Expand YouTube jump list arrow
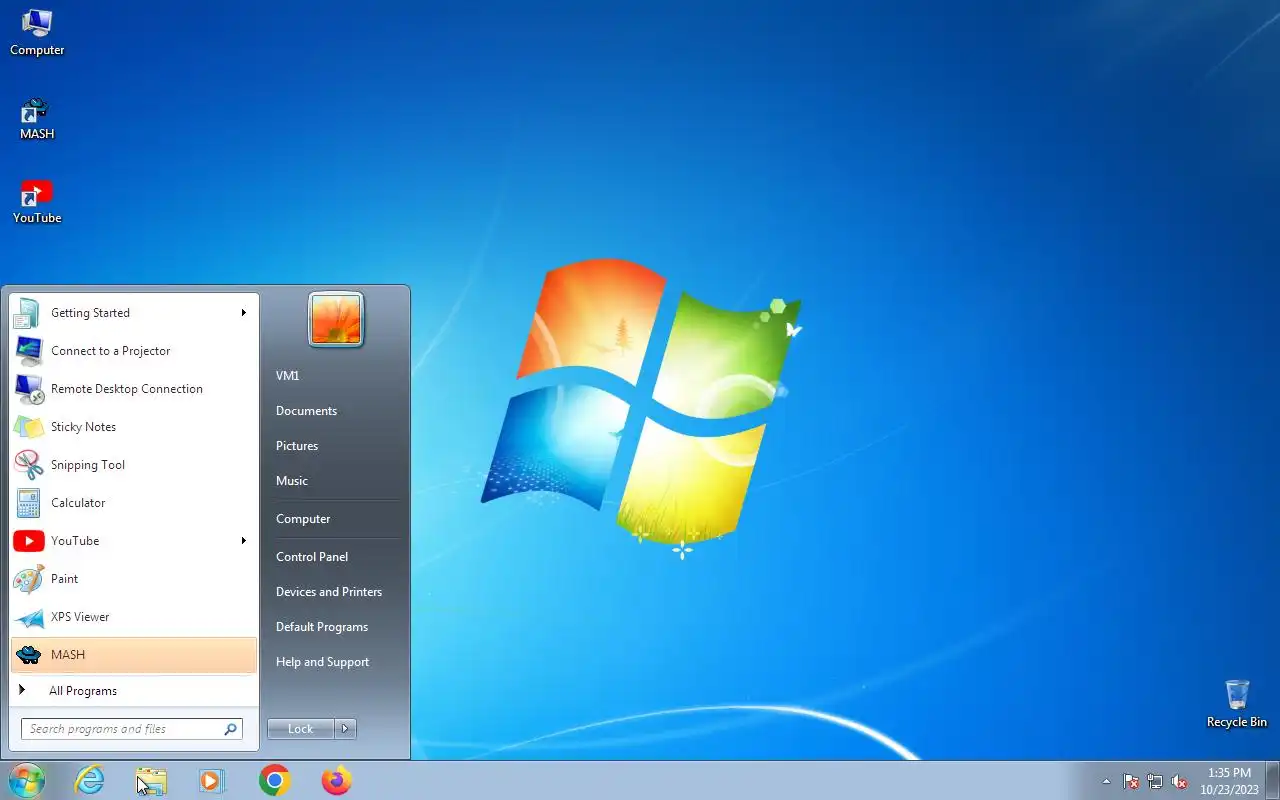The image size is (1280, 800). tap(243, 541)
